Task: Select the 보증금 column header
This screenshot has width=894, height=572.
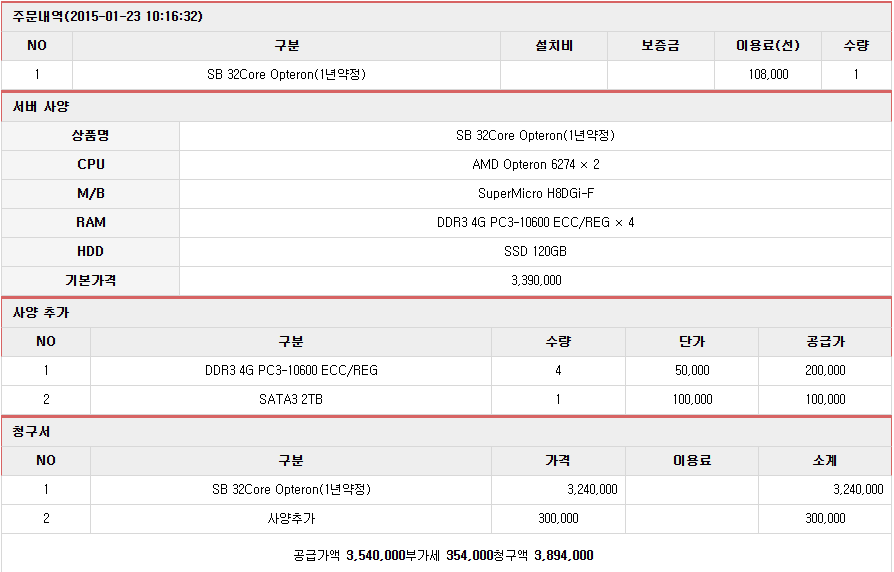Action: (660, 46)
